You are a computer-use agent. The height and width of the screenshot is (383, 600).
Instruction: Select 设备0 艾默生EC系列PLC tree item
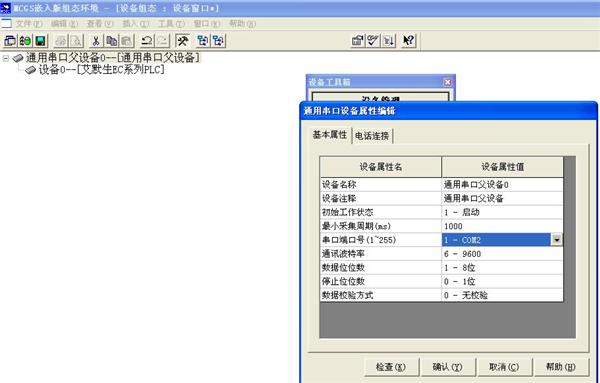tap(101, 70)
